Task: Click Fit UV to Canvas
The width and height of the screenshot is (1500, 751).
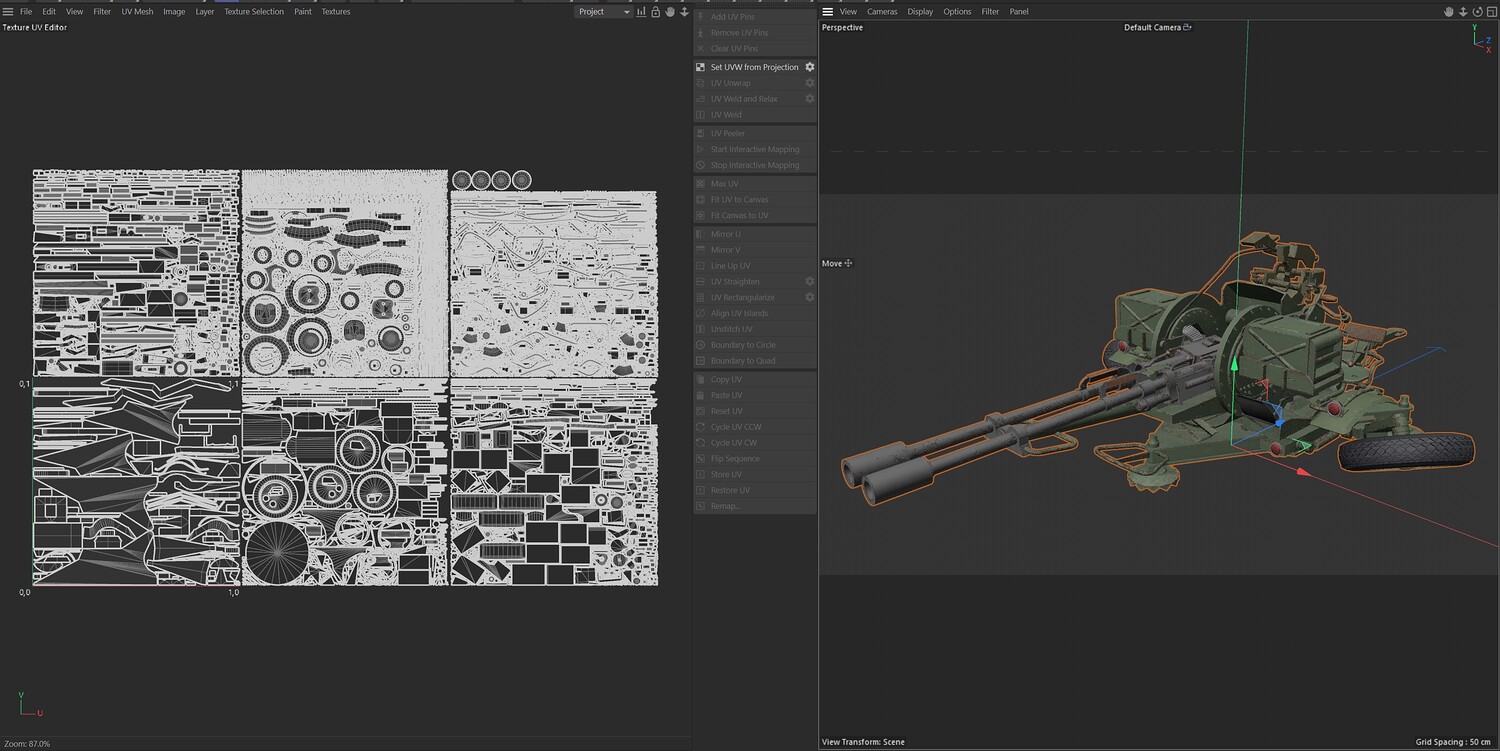Action: [755, 200]
